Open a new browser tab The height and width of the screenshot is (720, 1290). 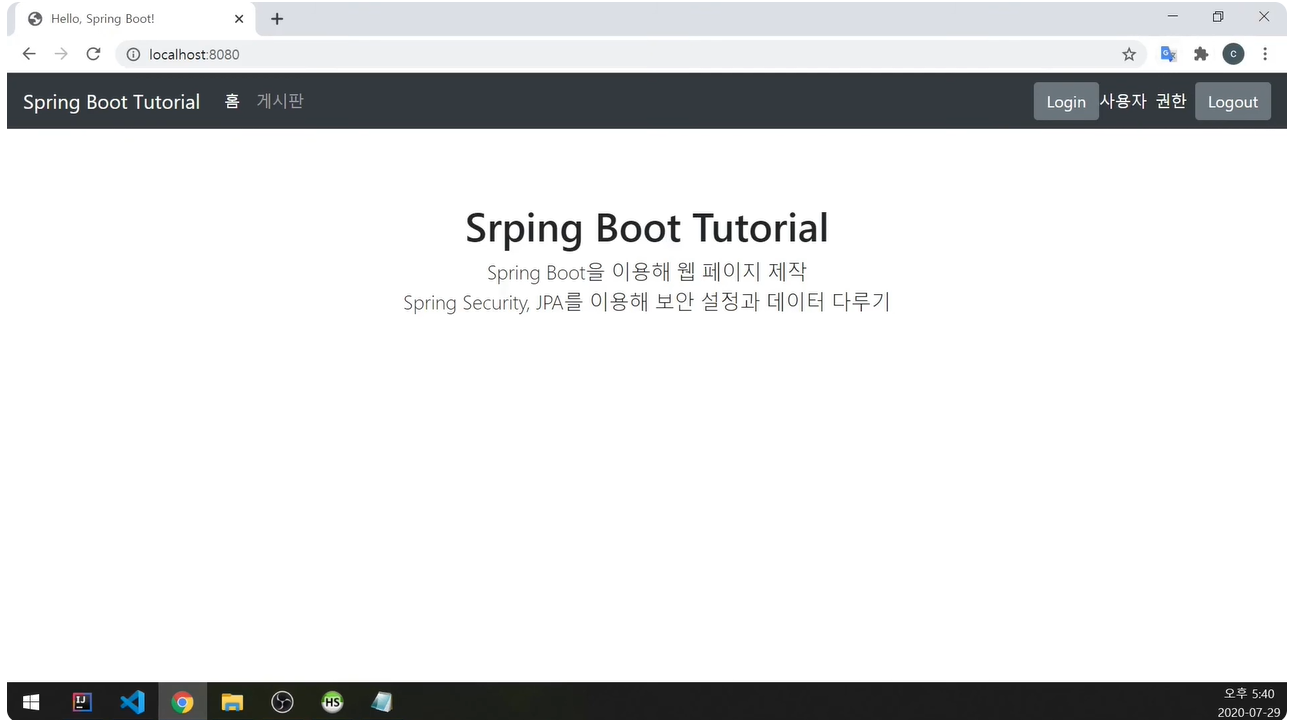pyautogui.click(x=277, y=19)
